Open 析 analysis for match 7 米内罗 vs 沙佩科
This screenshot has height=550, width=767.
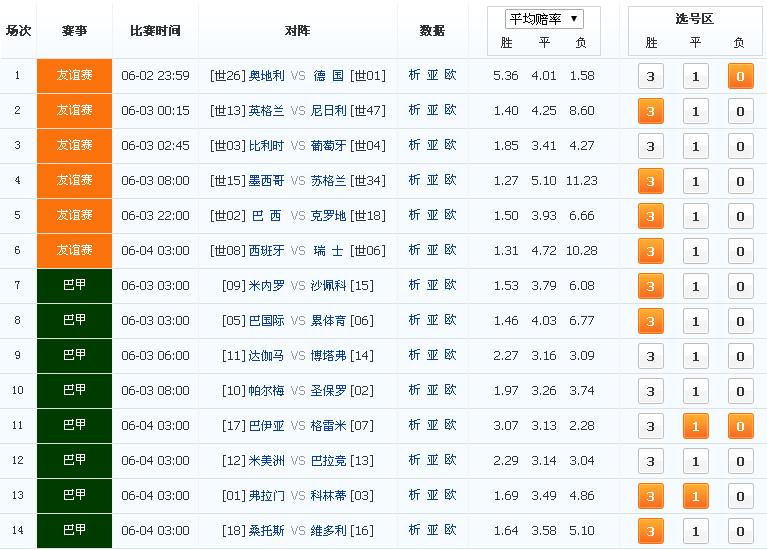coord(414,285)
